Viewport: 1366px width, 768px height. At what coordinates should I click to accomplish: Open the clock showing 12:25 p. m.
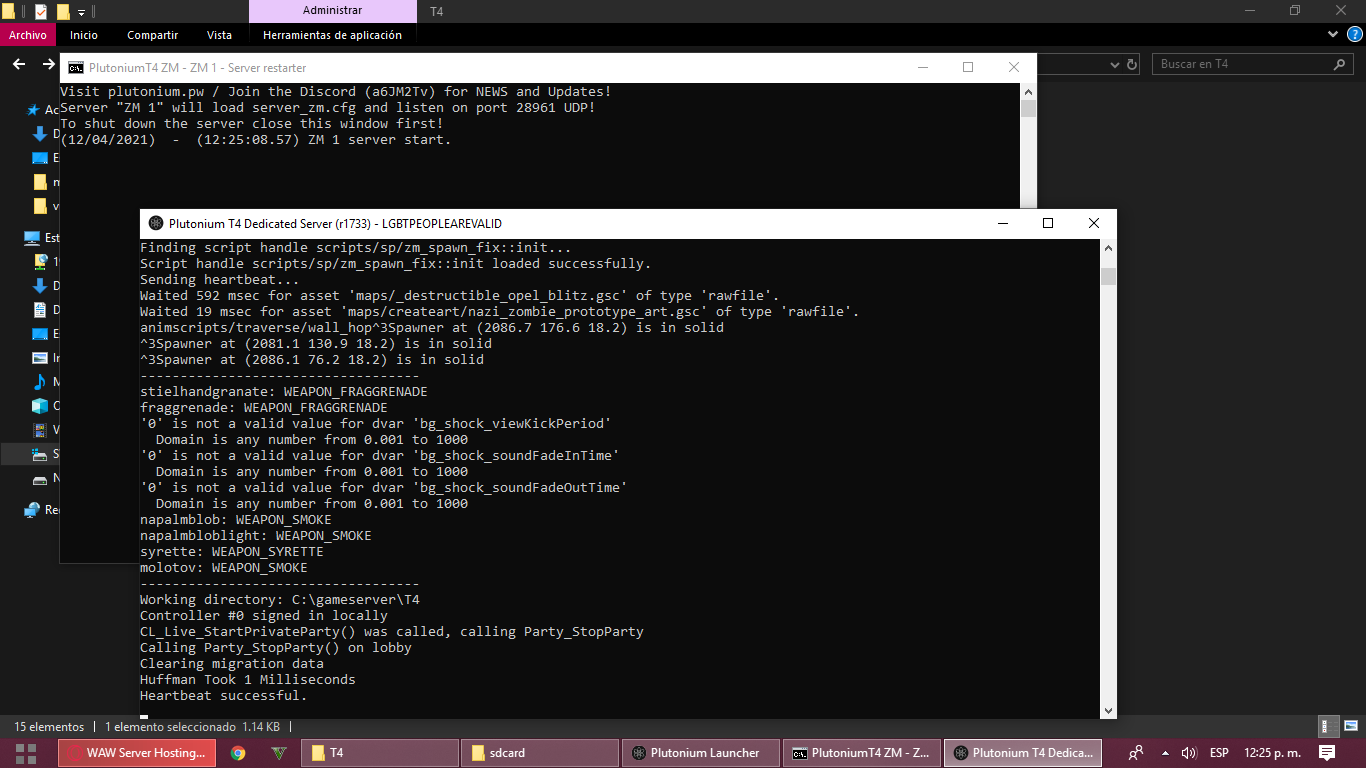click(1272, 753)
